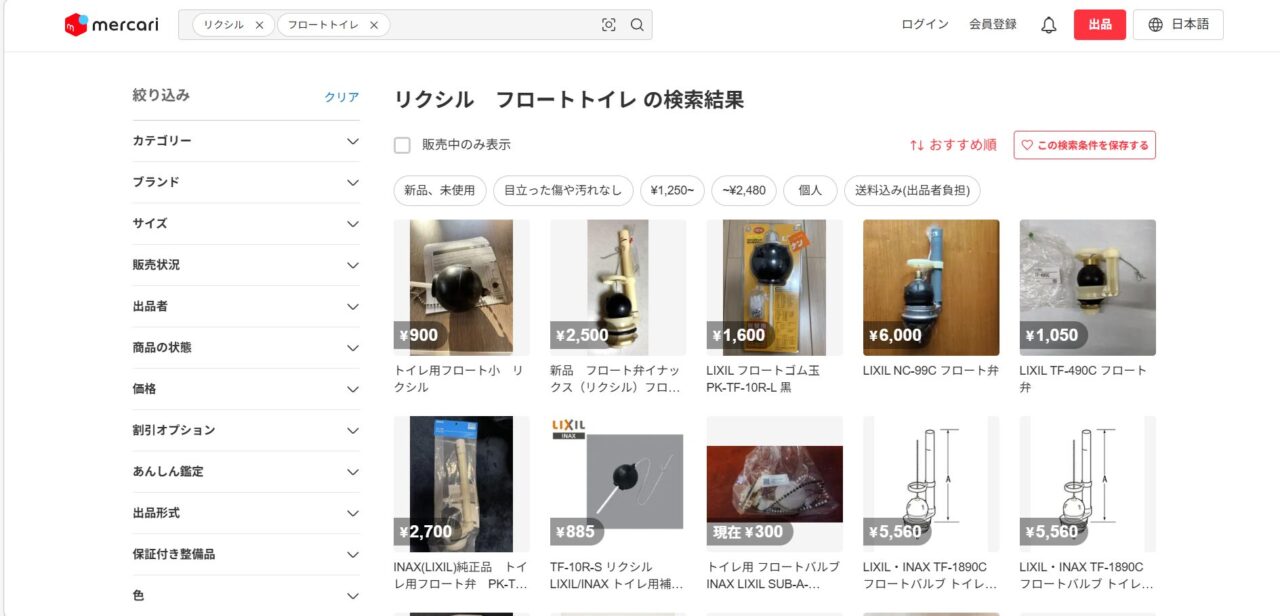Toggle the 送料込み(出品者負担) filter chip

[x=912, y=190]
